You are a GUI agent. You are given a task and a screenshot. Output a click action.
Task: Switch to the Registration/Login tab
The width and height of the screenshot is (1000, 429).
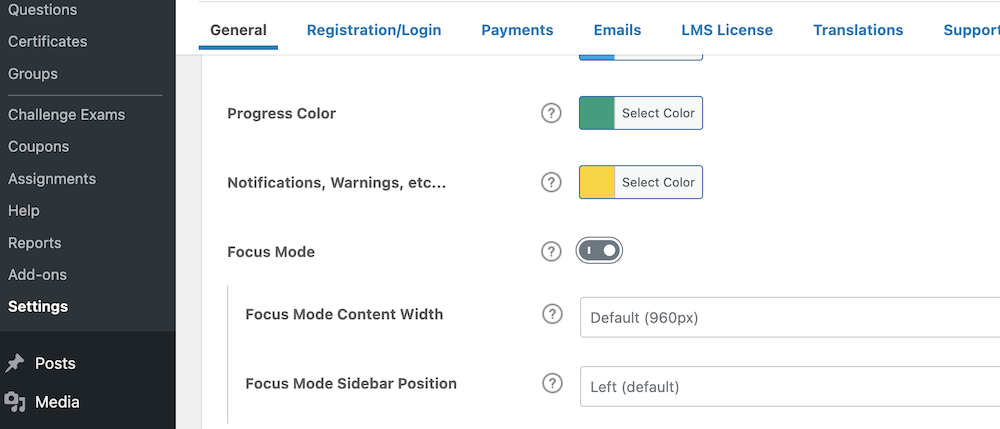click(374, 30)
